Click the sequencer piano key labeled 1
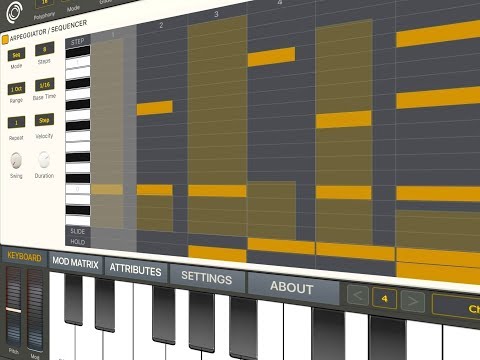This screenshot has height=360, width=480. point(78,62)
